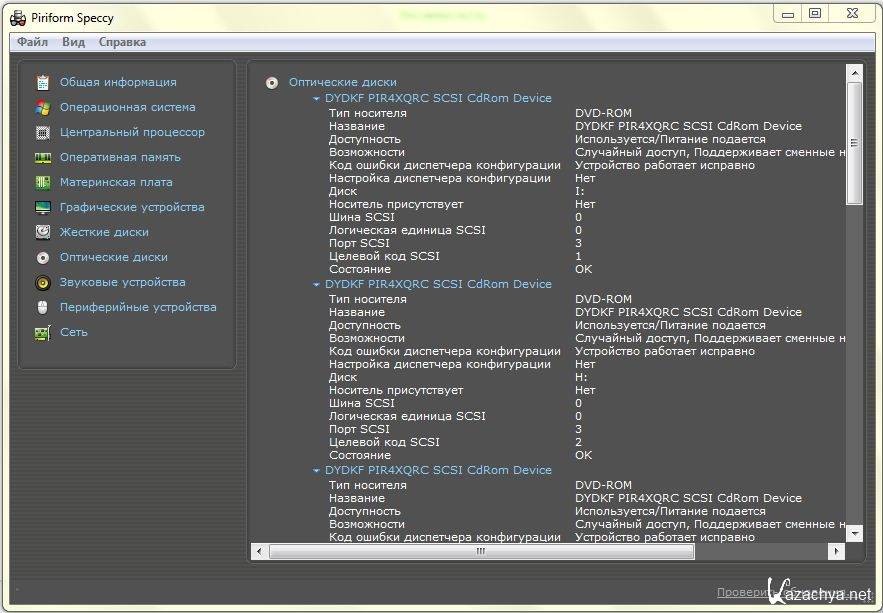Open the Файл menu

[x=32, y=42]
